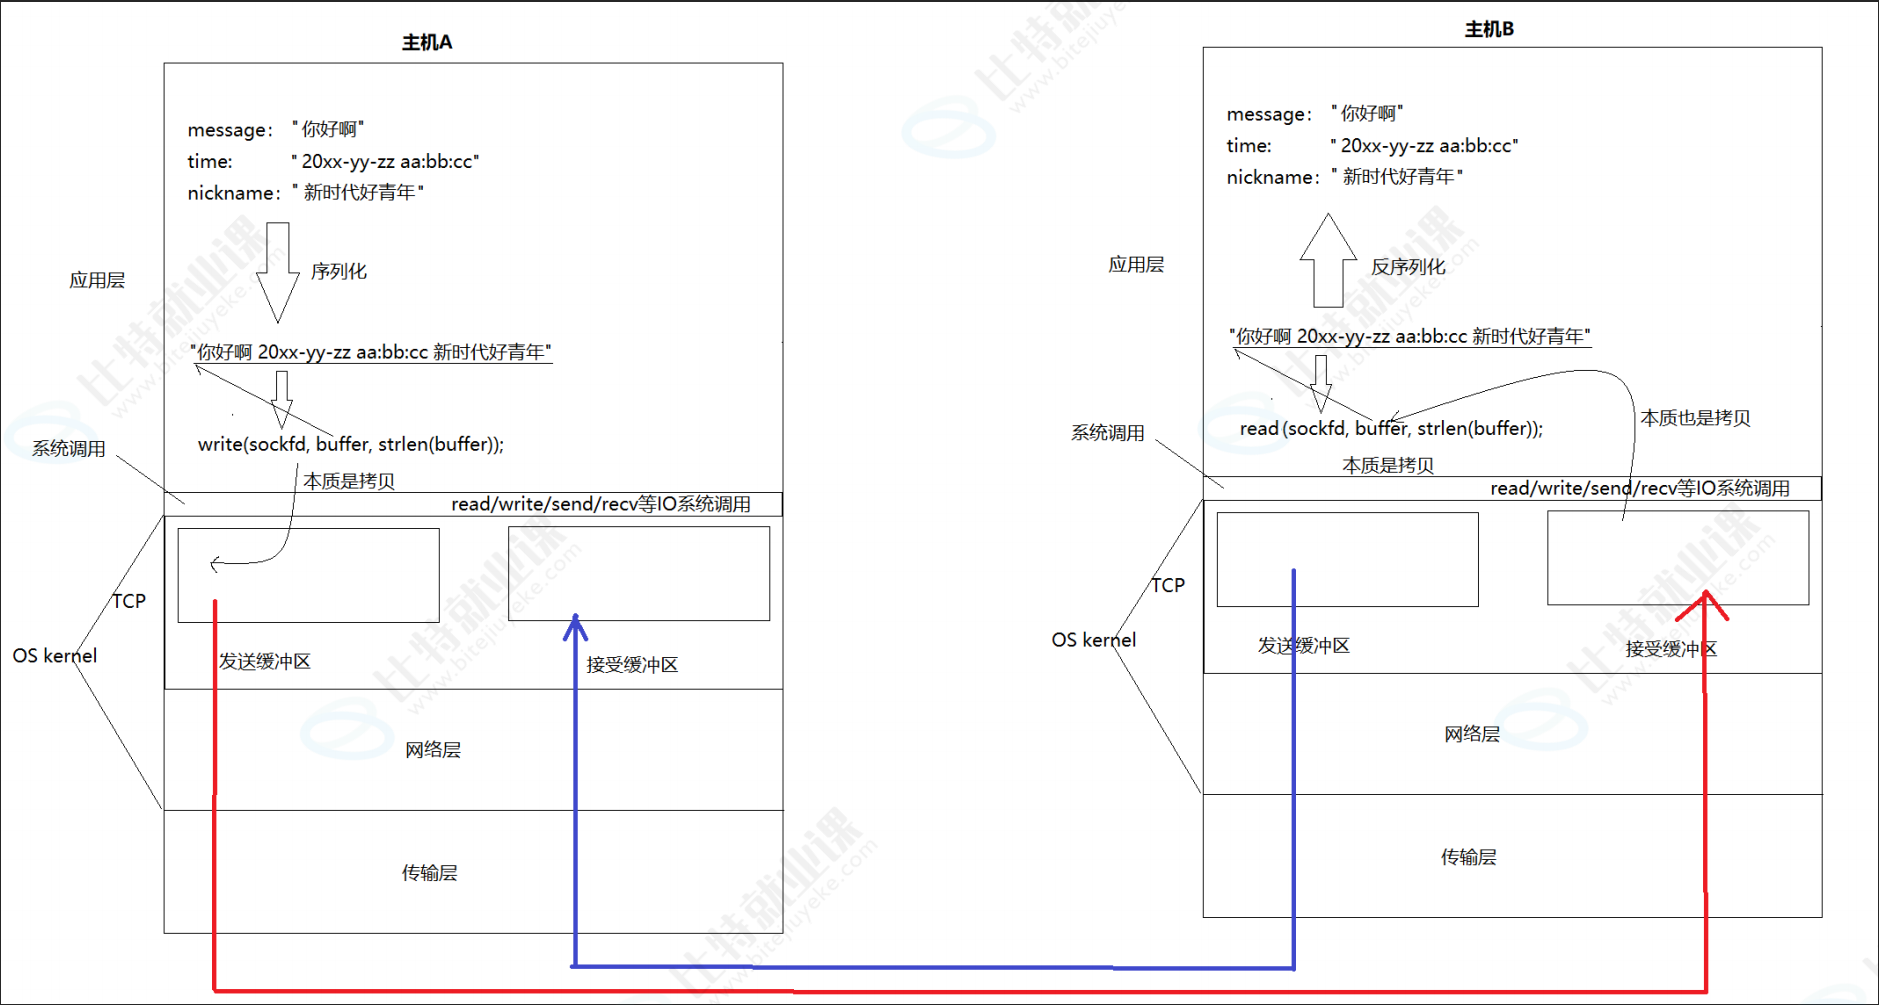Click 接受缓冲区 label in 主机B
Image resolution: width=1879 pixels, height=1005 pixels.
coord(1671,649)
